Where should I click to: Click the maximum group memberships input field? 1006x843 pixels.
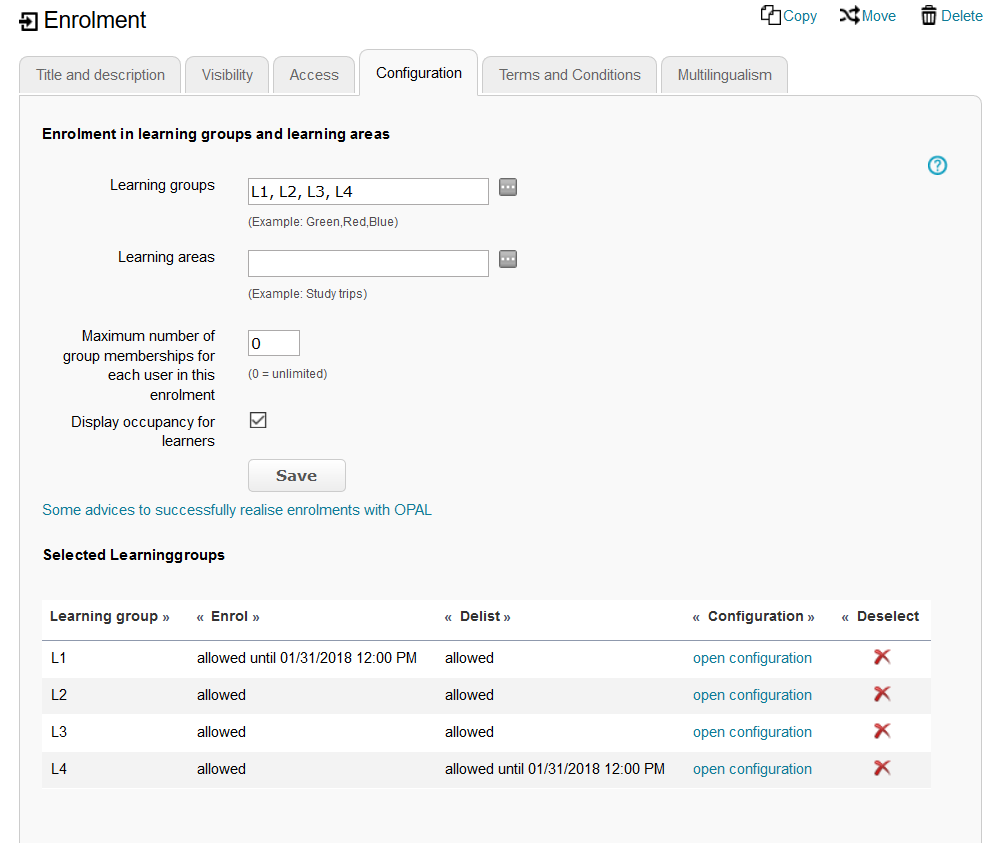[x=273, y=343]
